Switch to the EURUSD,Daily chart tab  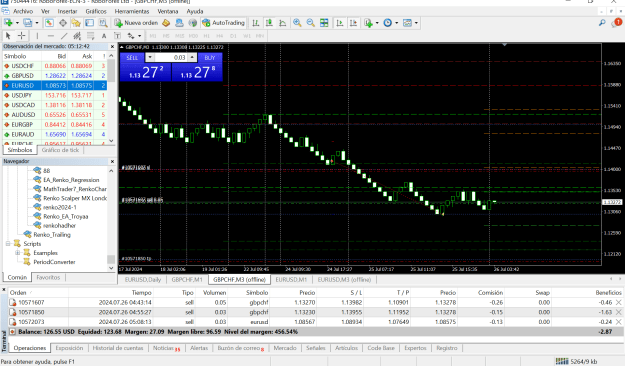coord(143,279)
